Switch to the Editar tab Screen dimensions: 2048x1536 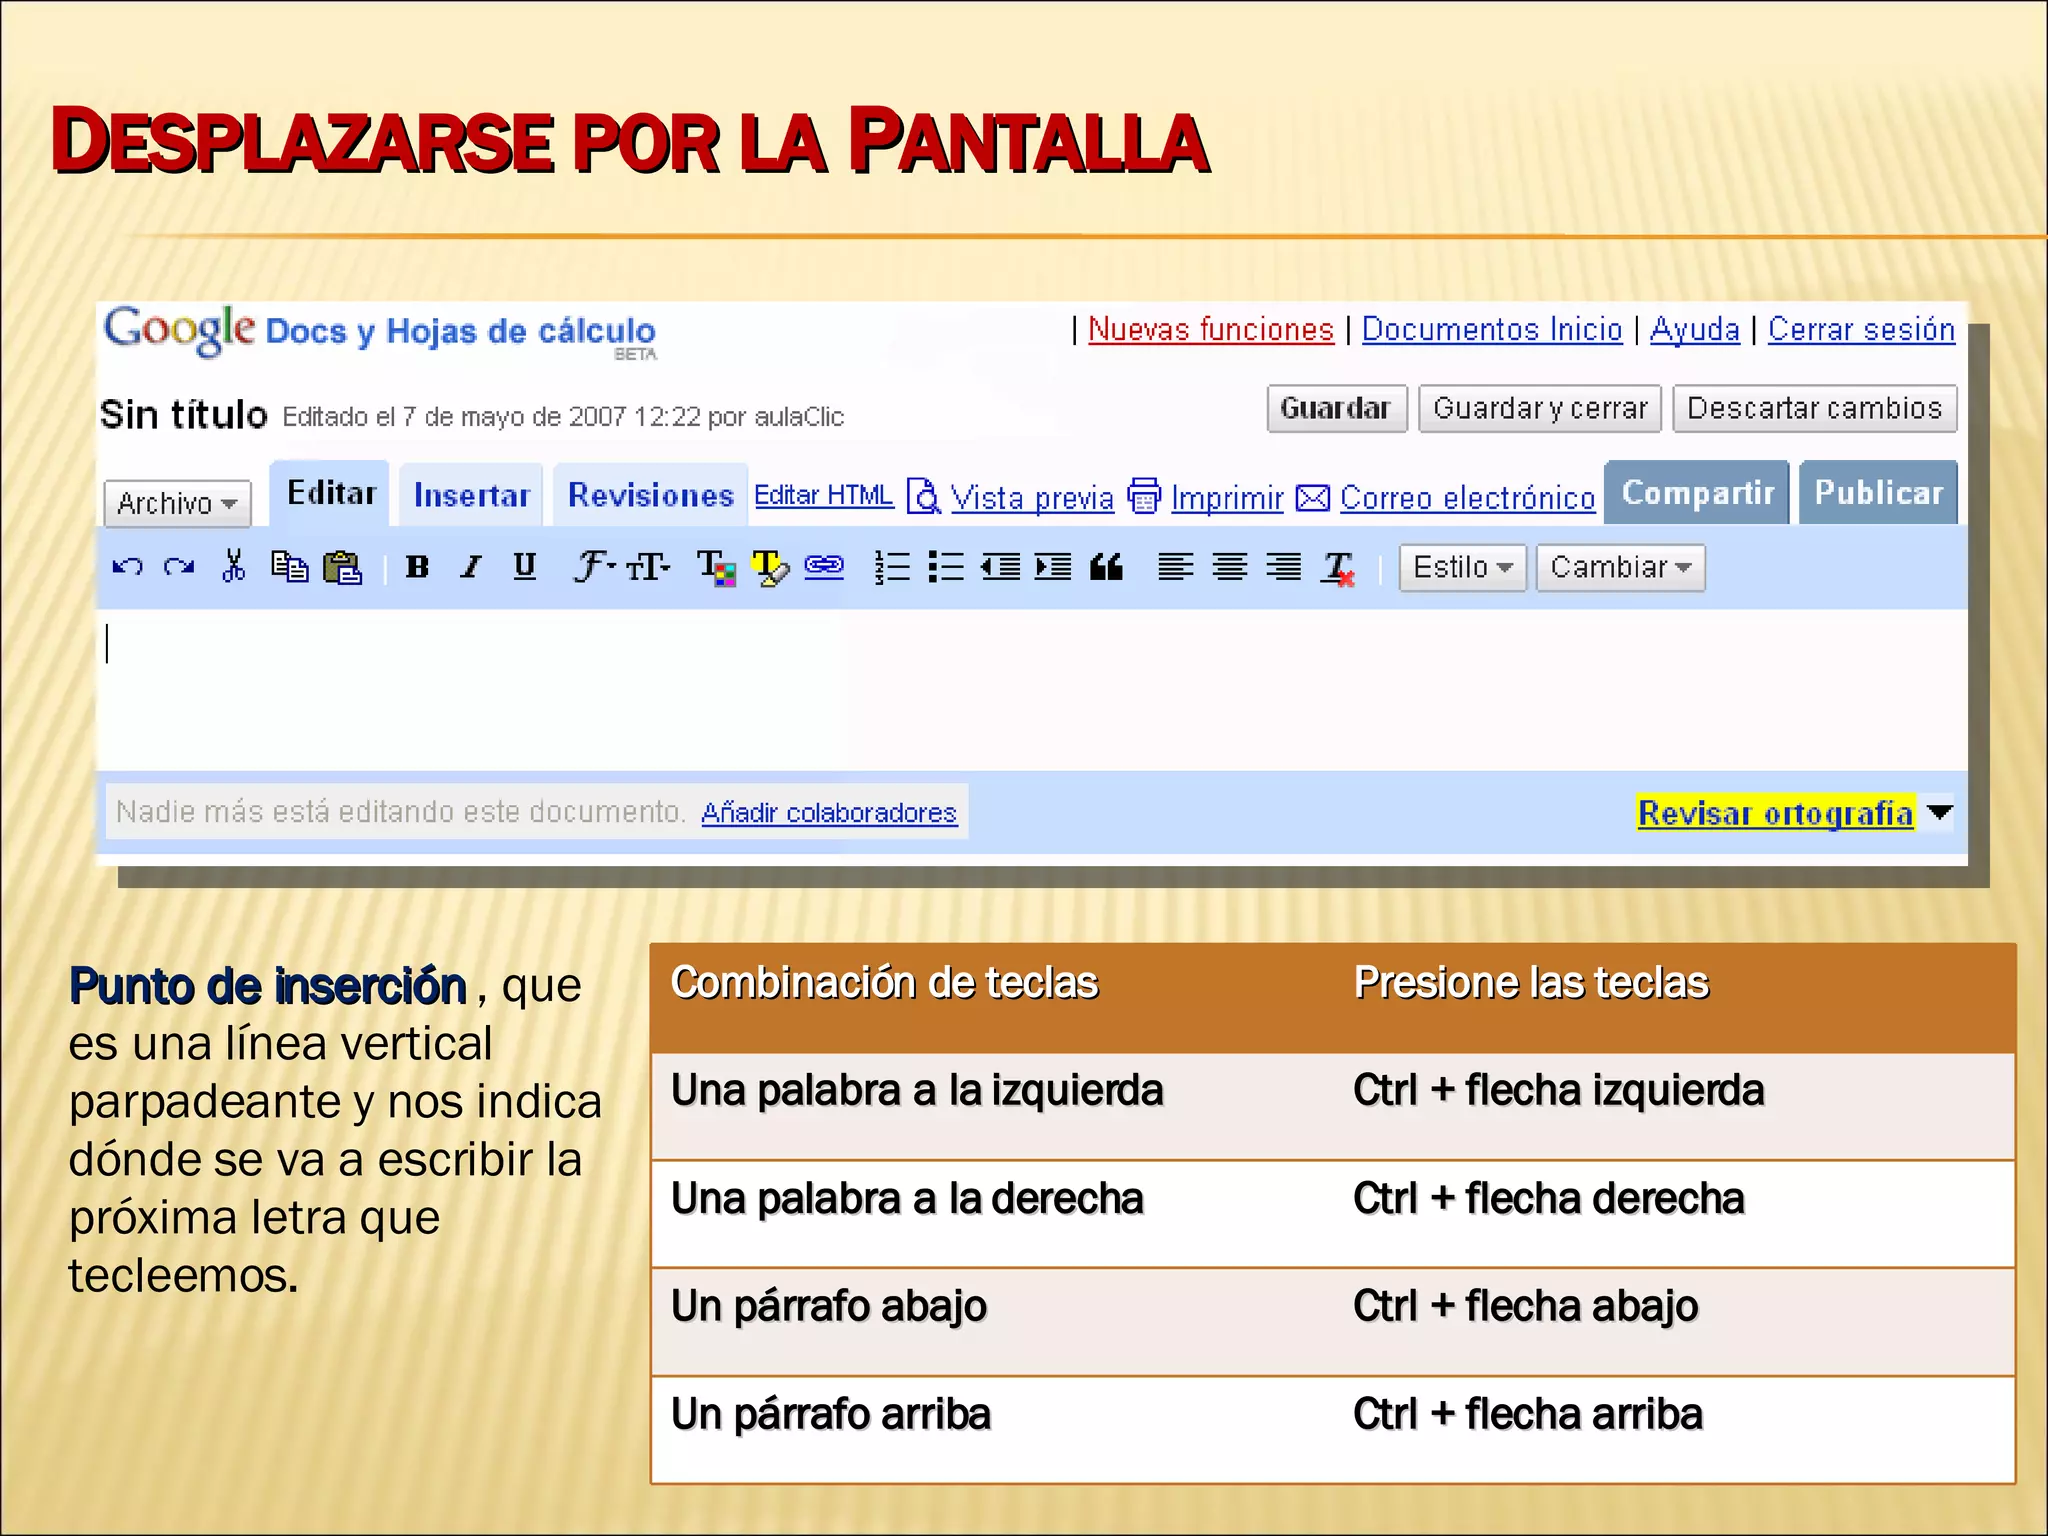(x=331, y=493)
